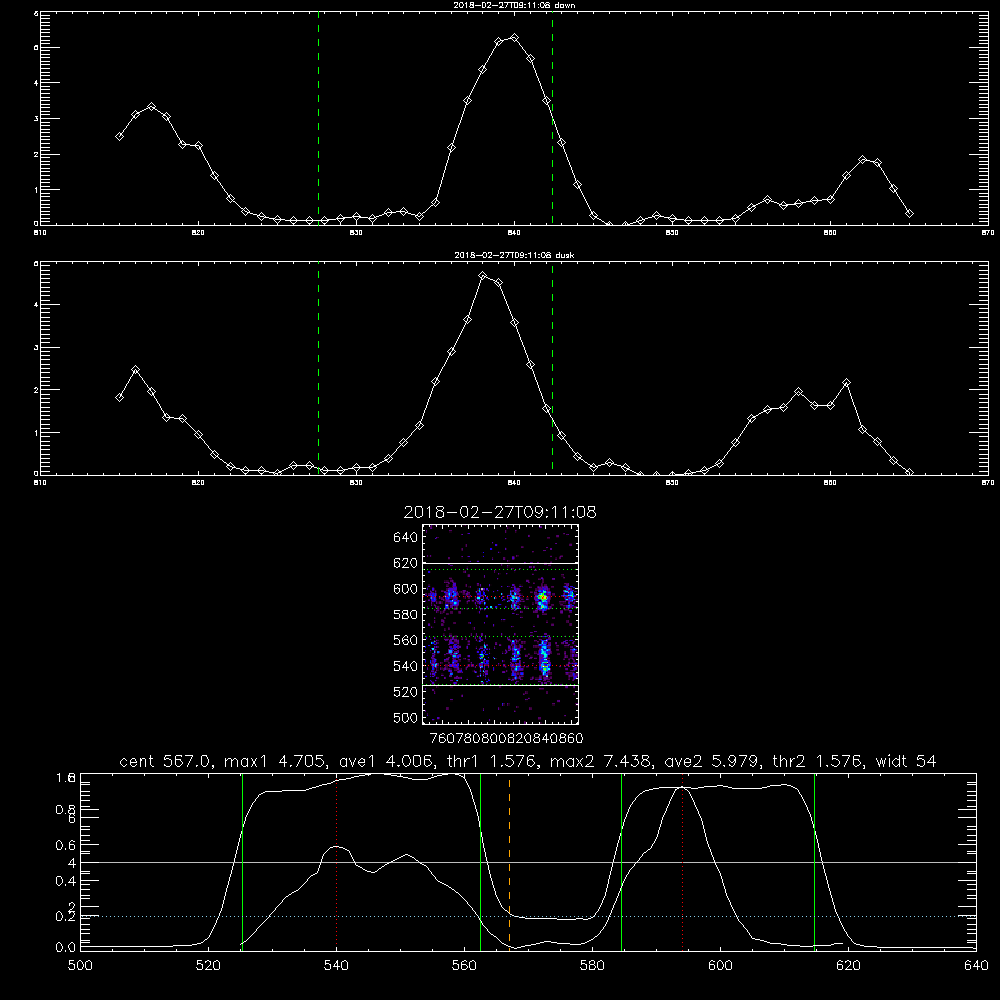Click the '520' y-axis label beside the spectral image
Image resolution: width=1000 pixels, height=1000 pixels.
pos(405,692)
